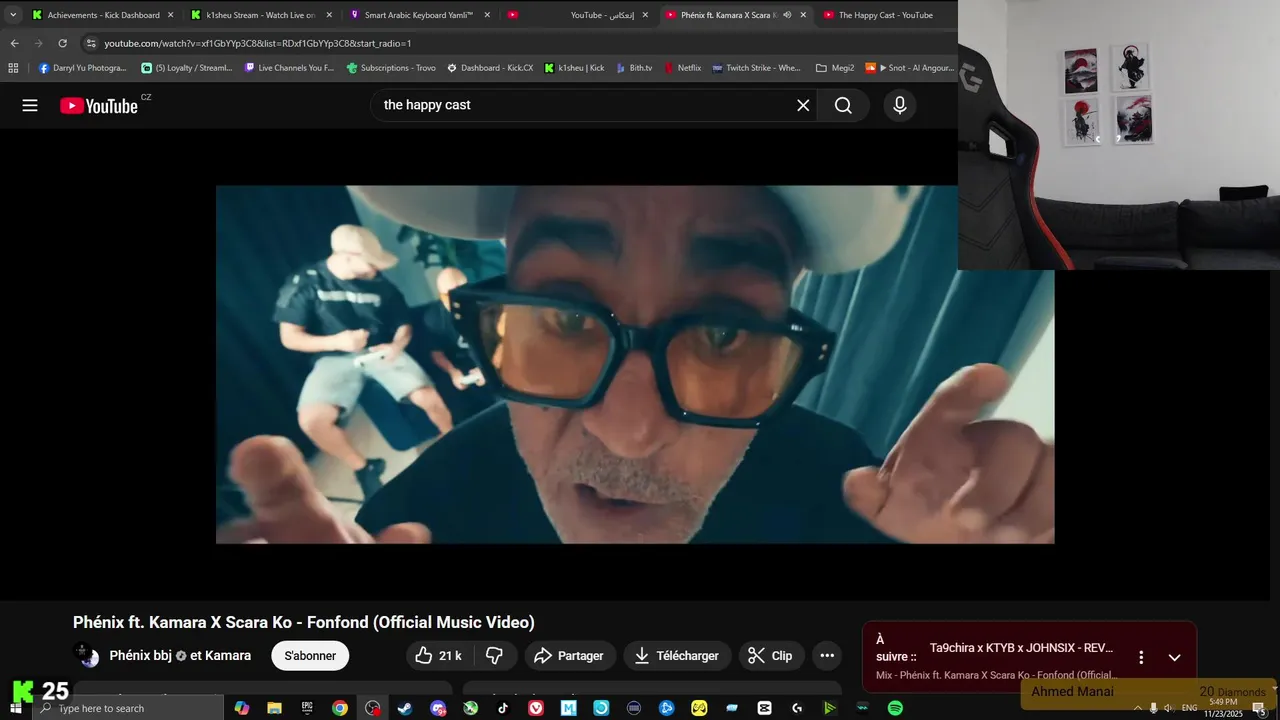Open Spotify from the taskbar
The width and height of the screenshot is (1280, 720).
(x=895, y=708)
